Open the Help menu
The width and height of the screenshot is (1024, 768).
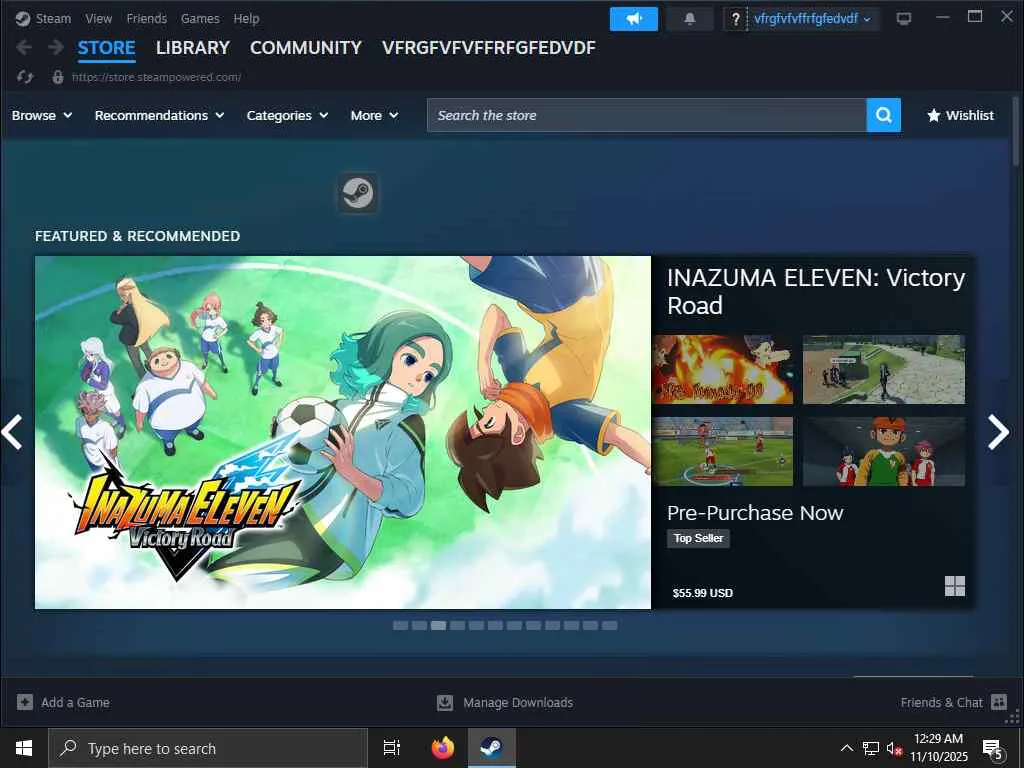(x=246, y=19)
